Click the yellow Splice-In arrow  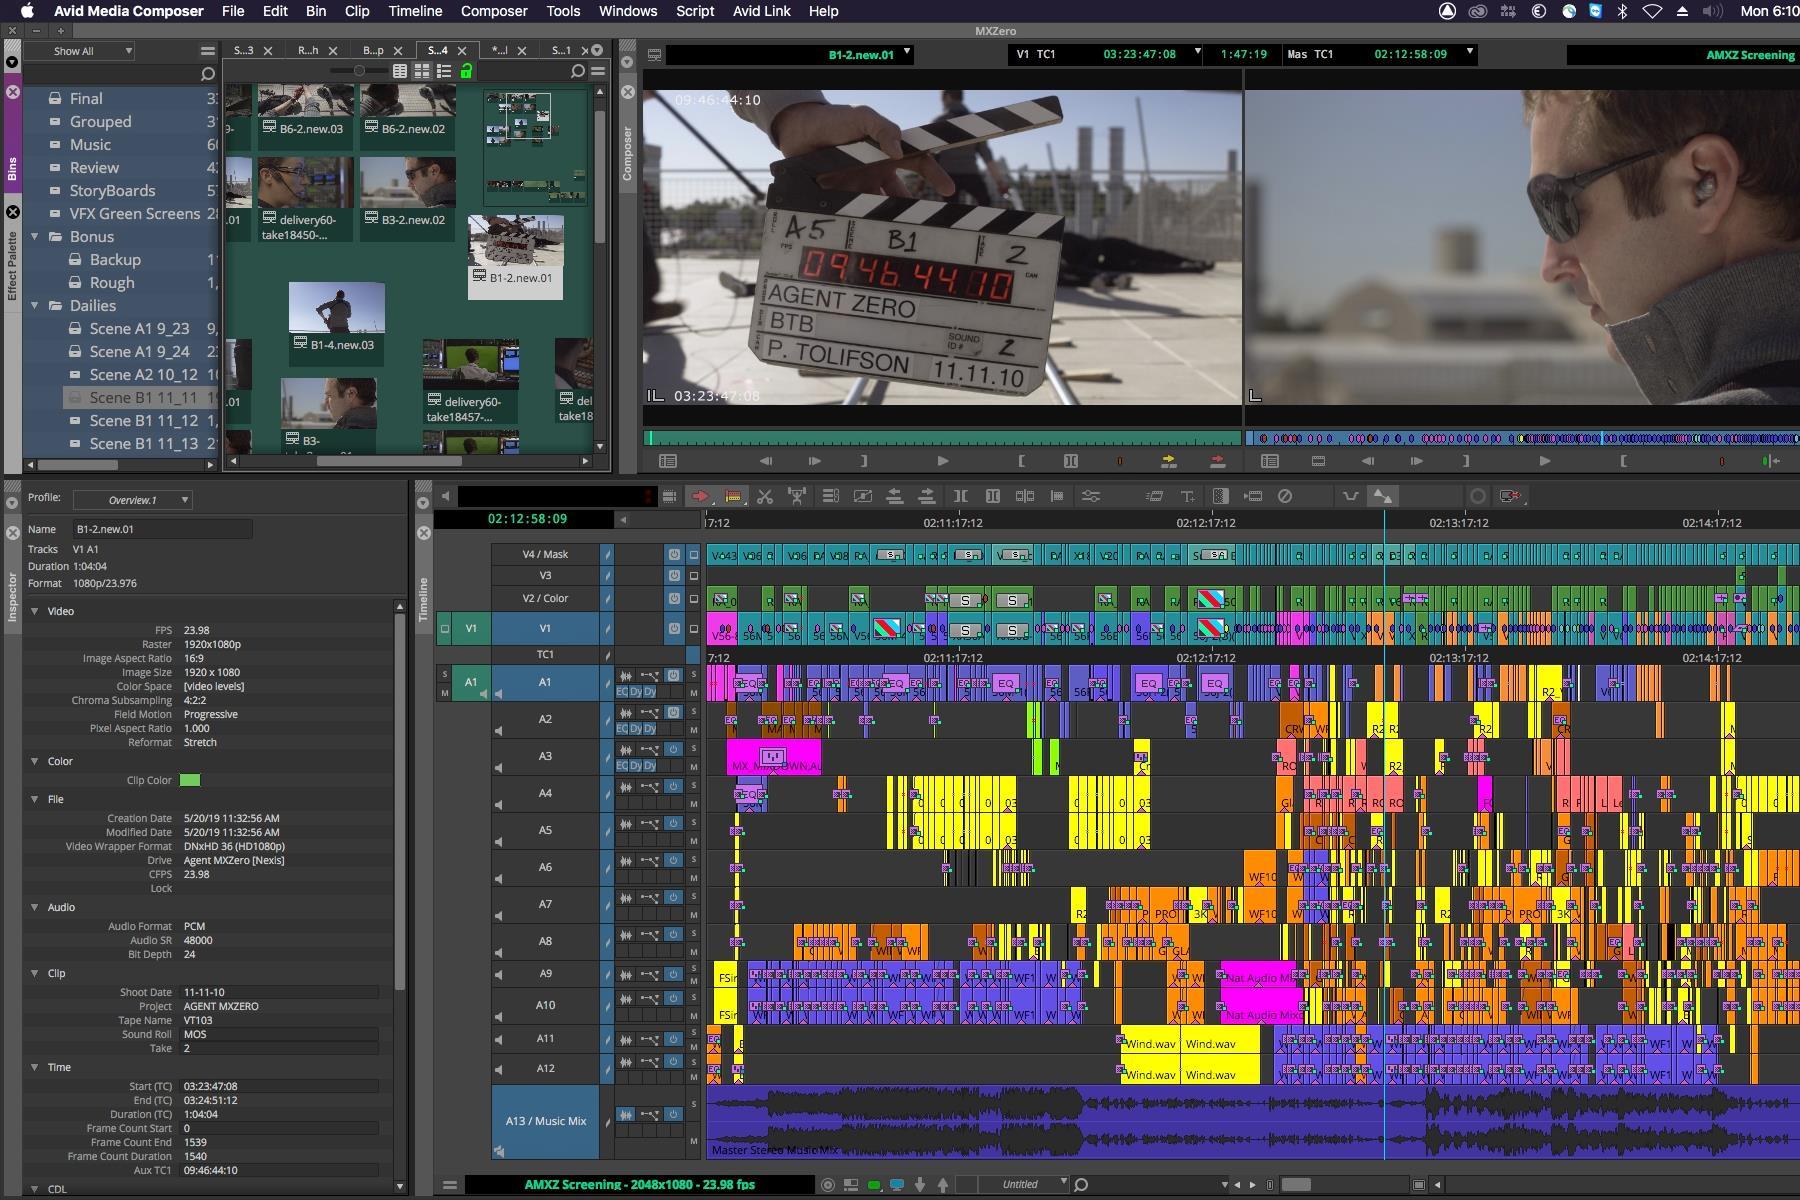point(1168,461)
